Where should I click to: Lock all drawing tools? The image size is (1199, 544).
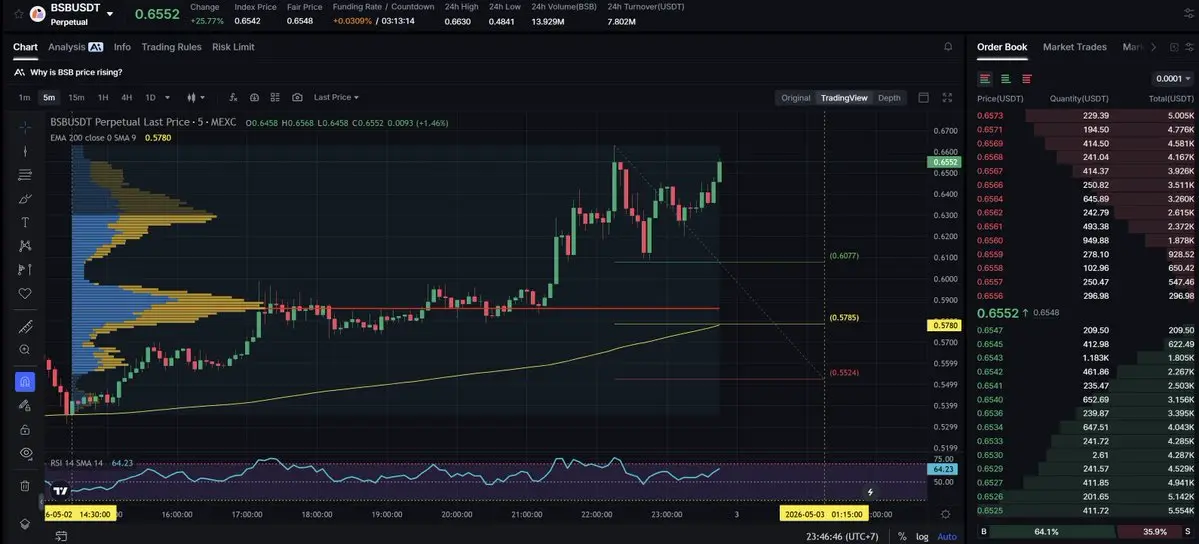point(25,429)
